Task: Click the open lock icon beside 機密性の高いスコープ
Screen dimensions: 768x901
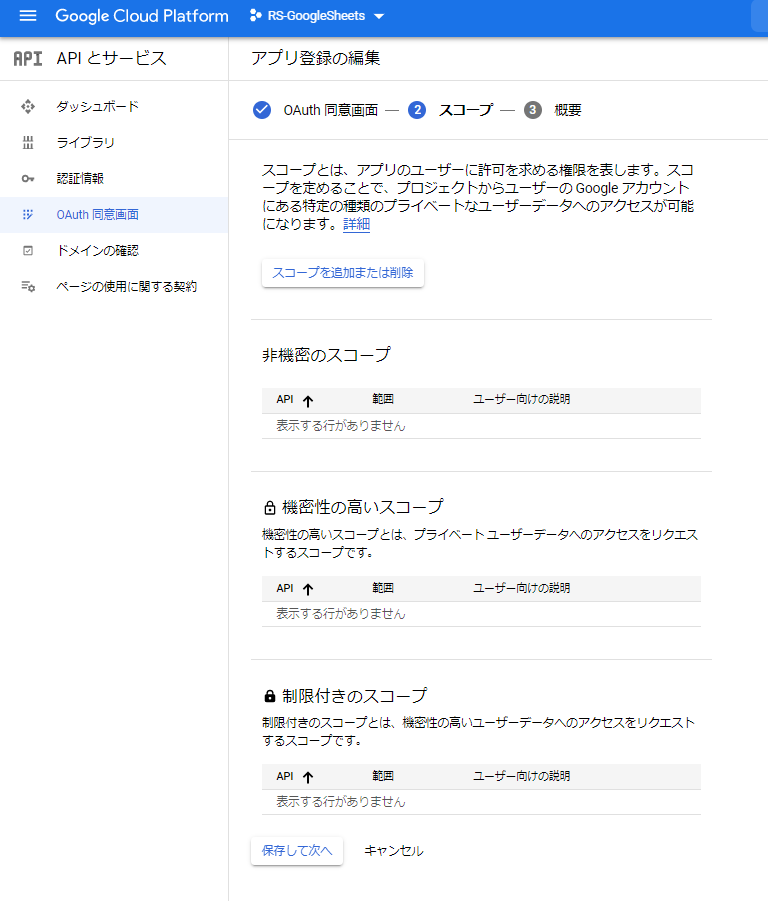Action: (x=269, y=507)
